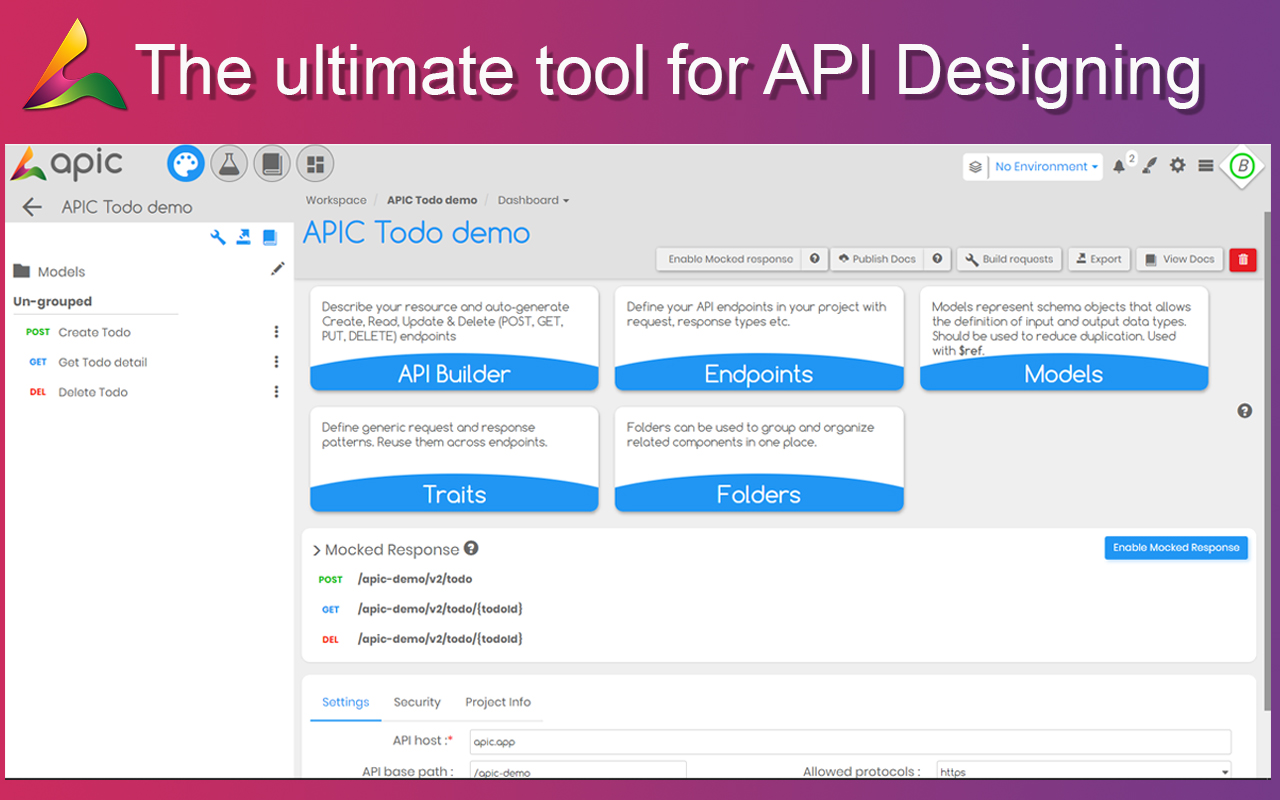Open options menu for Delete Todo
1280x800 pixels.
(x=277, y=392)
